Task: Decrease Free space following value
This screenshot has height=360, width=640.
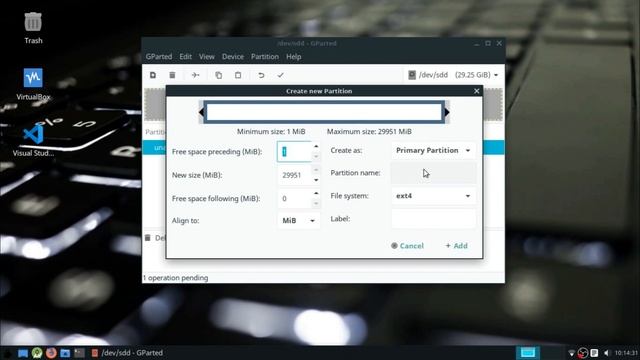Action: point(316,203)
